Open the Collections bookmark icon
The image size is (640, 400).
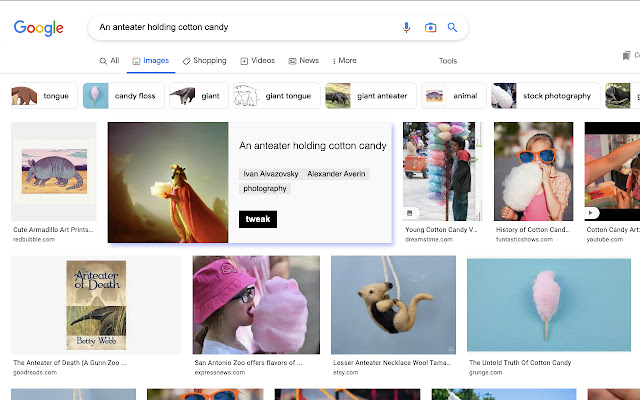tap(626, 56)
